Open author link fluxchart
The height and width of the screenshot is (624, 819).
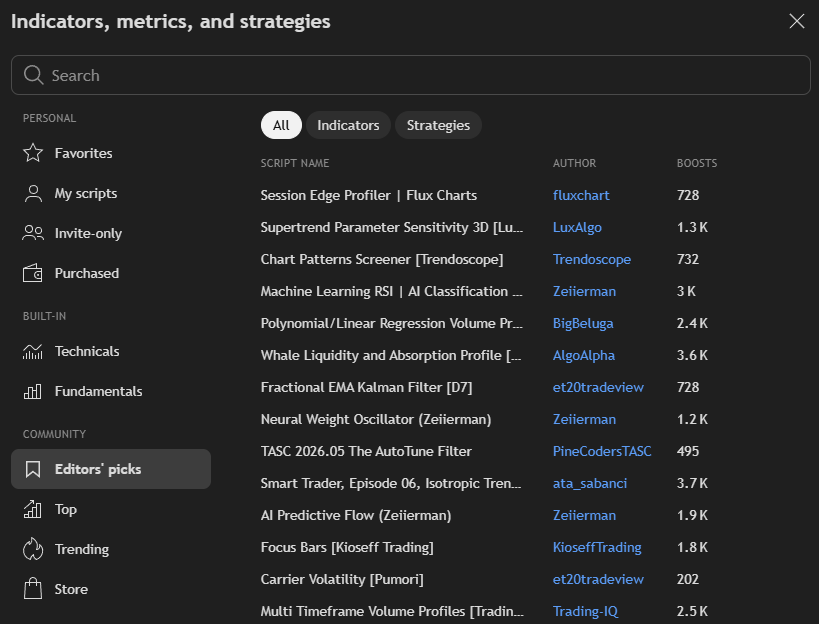(581, 195)
